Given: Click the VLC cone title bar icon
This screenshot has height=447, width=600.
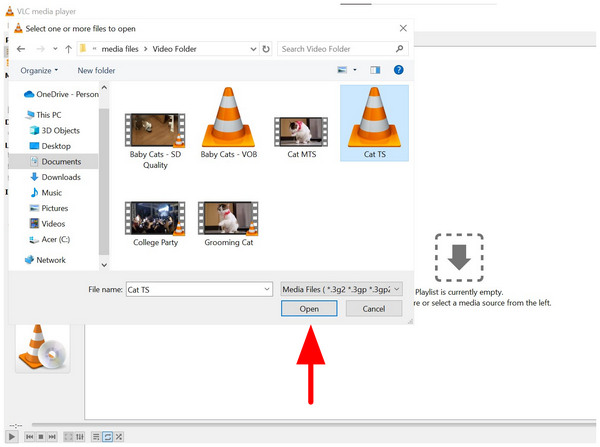Looking at the screenshot, I should click(10, 11).
